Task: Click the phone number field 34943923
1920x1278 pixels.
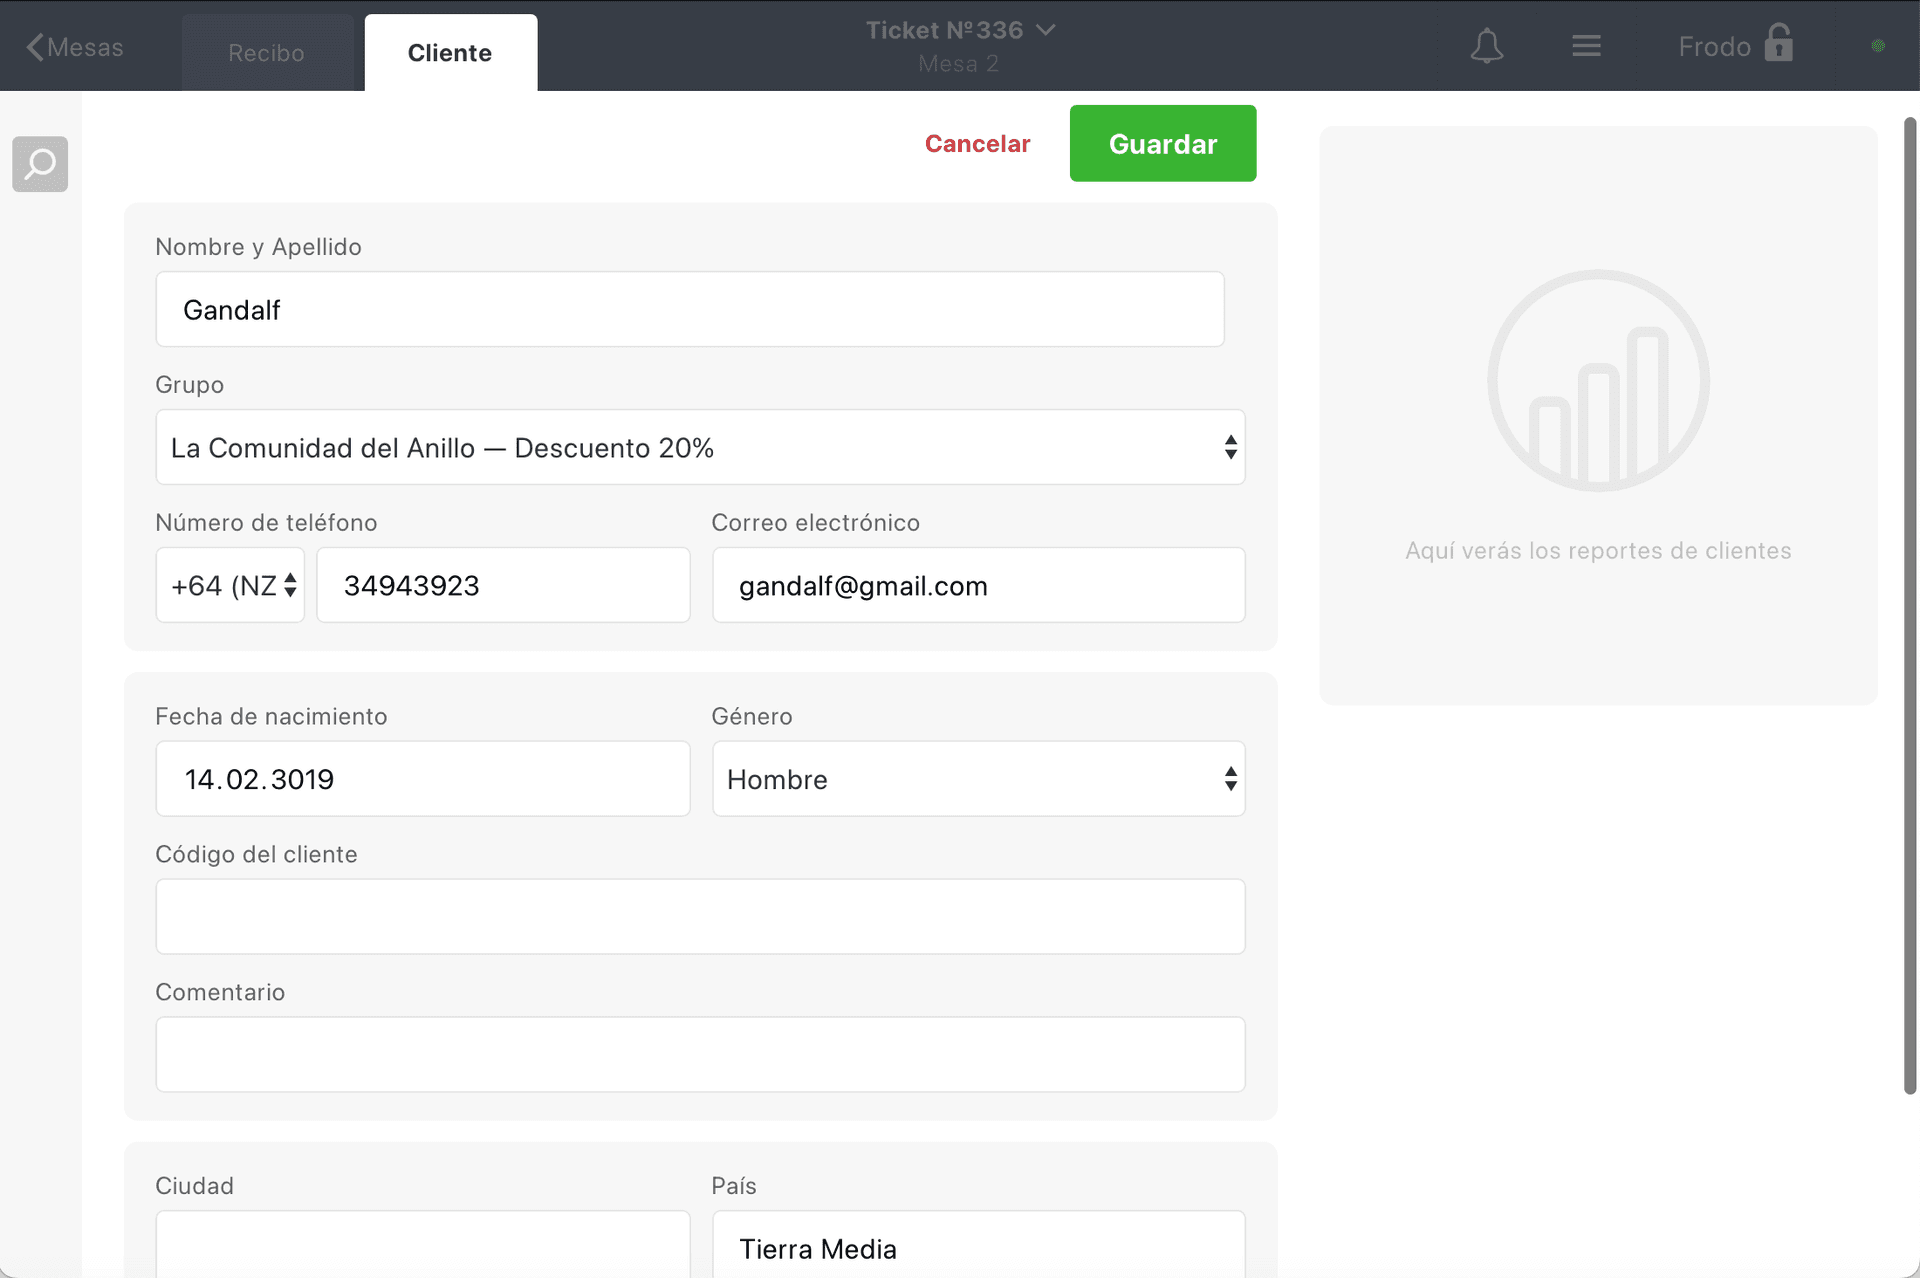Action: coord(503,585)
